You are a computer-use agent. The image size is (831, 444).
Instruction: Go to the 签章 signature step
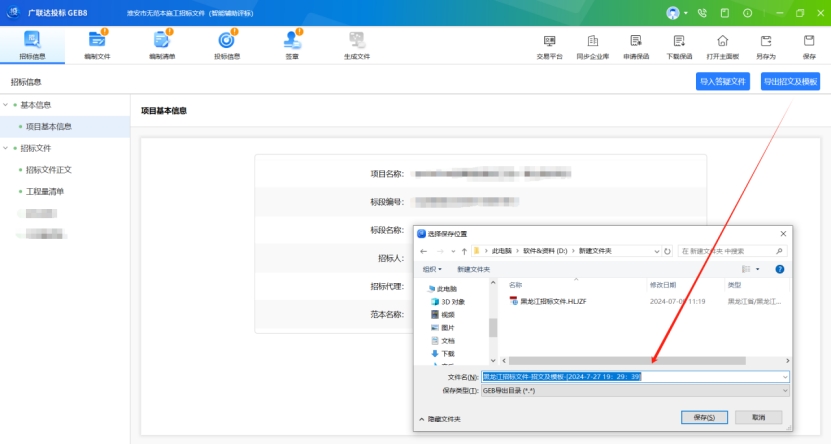tap(292, 42)
